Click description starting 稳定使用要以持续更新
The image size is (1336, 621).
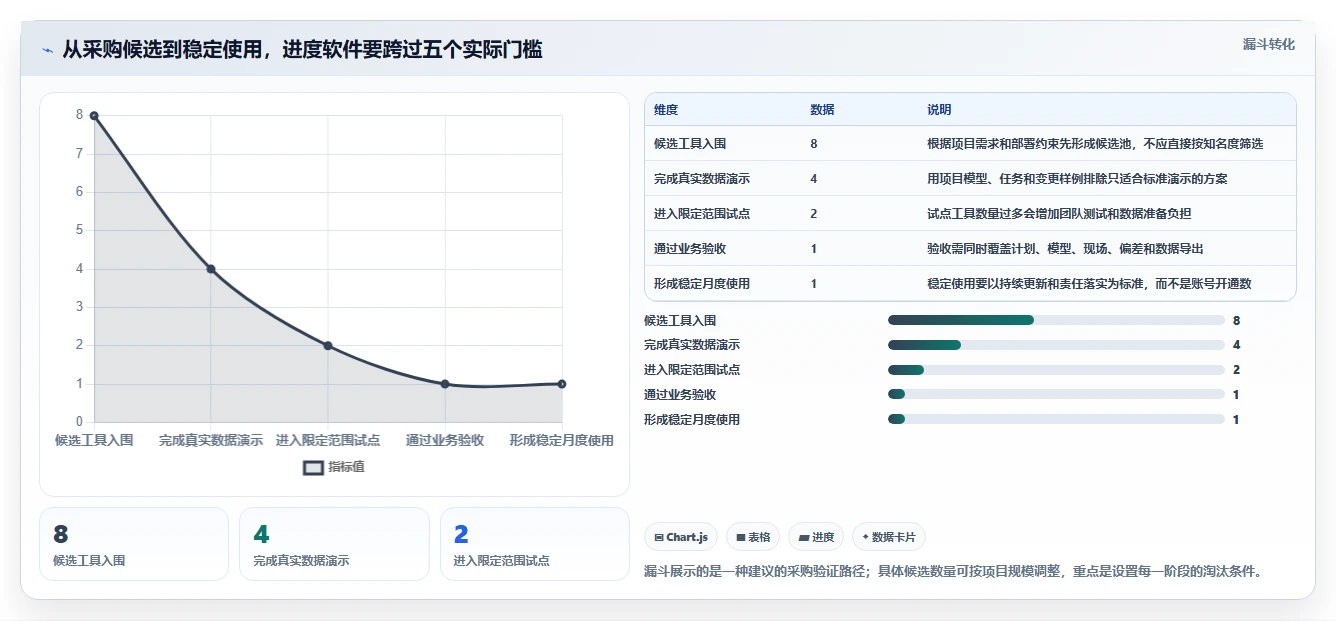(1089, 284)
